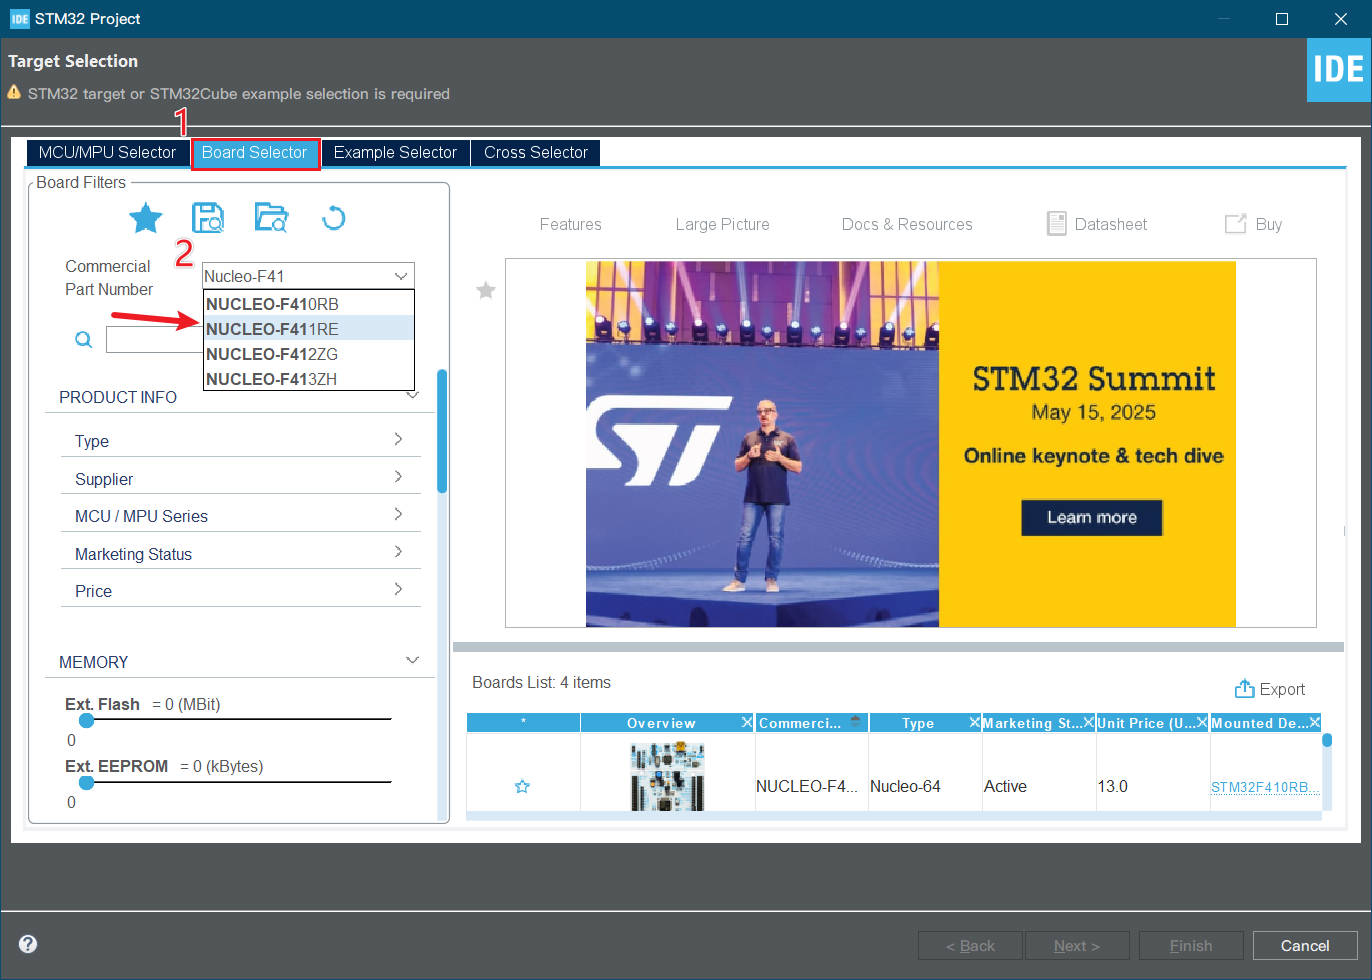This screenshot has width=1372, height=980.
Task: Click the Nucleo-F41 part number text field
Action: (x=295, y=276)
